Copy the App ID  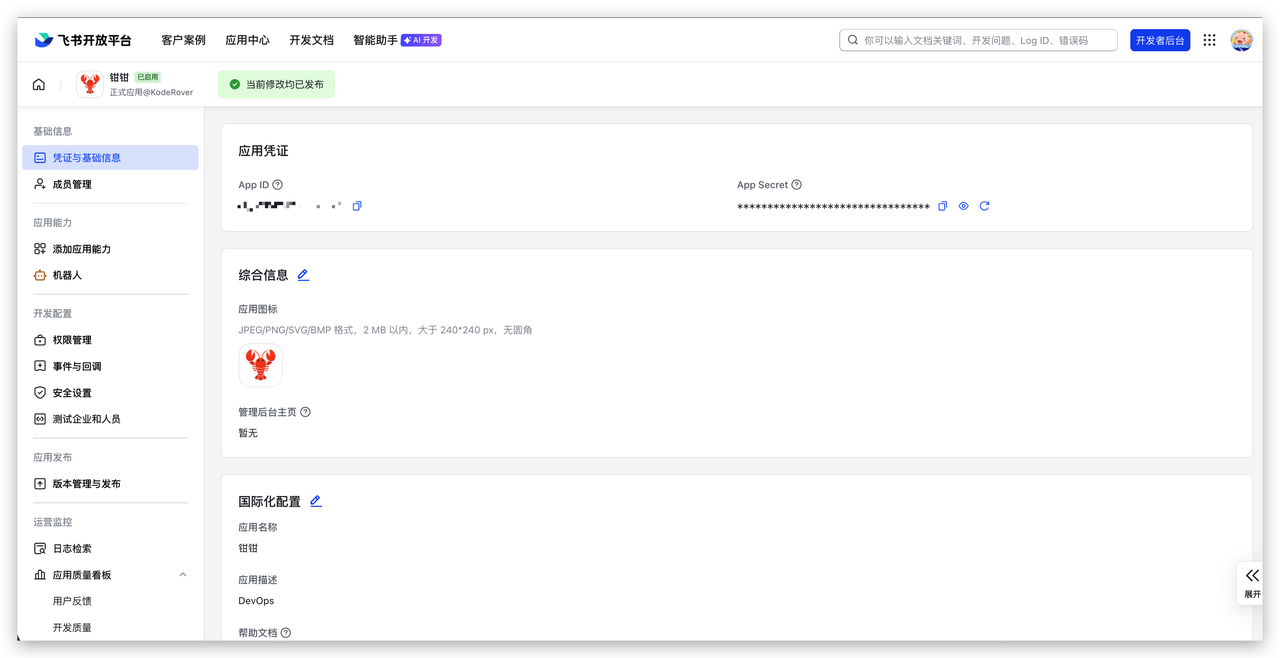pos(357,206)
